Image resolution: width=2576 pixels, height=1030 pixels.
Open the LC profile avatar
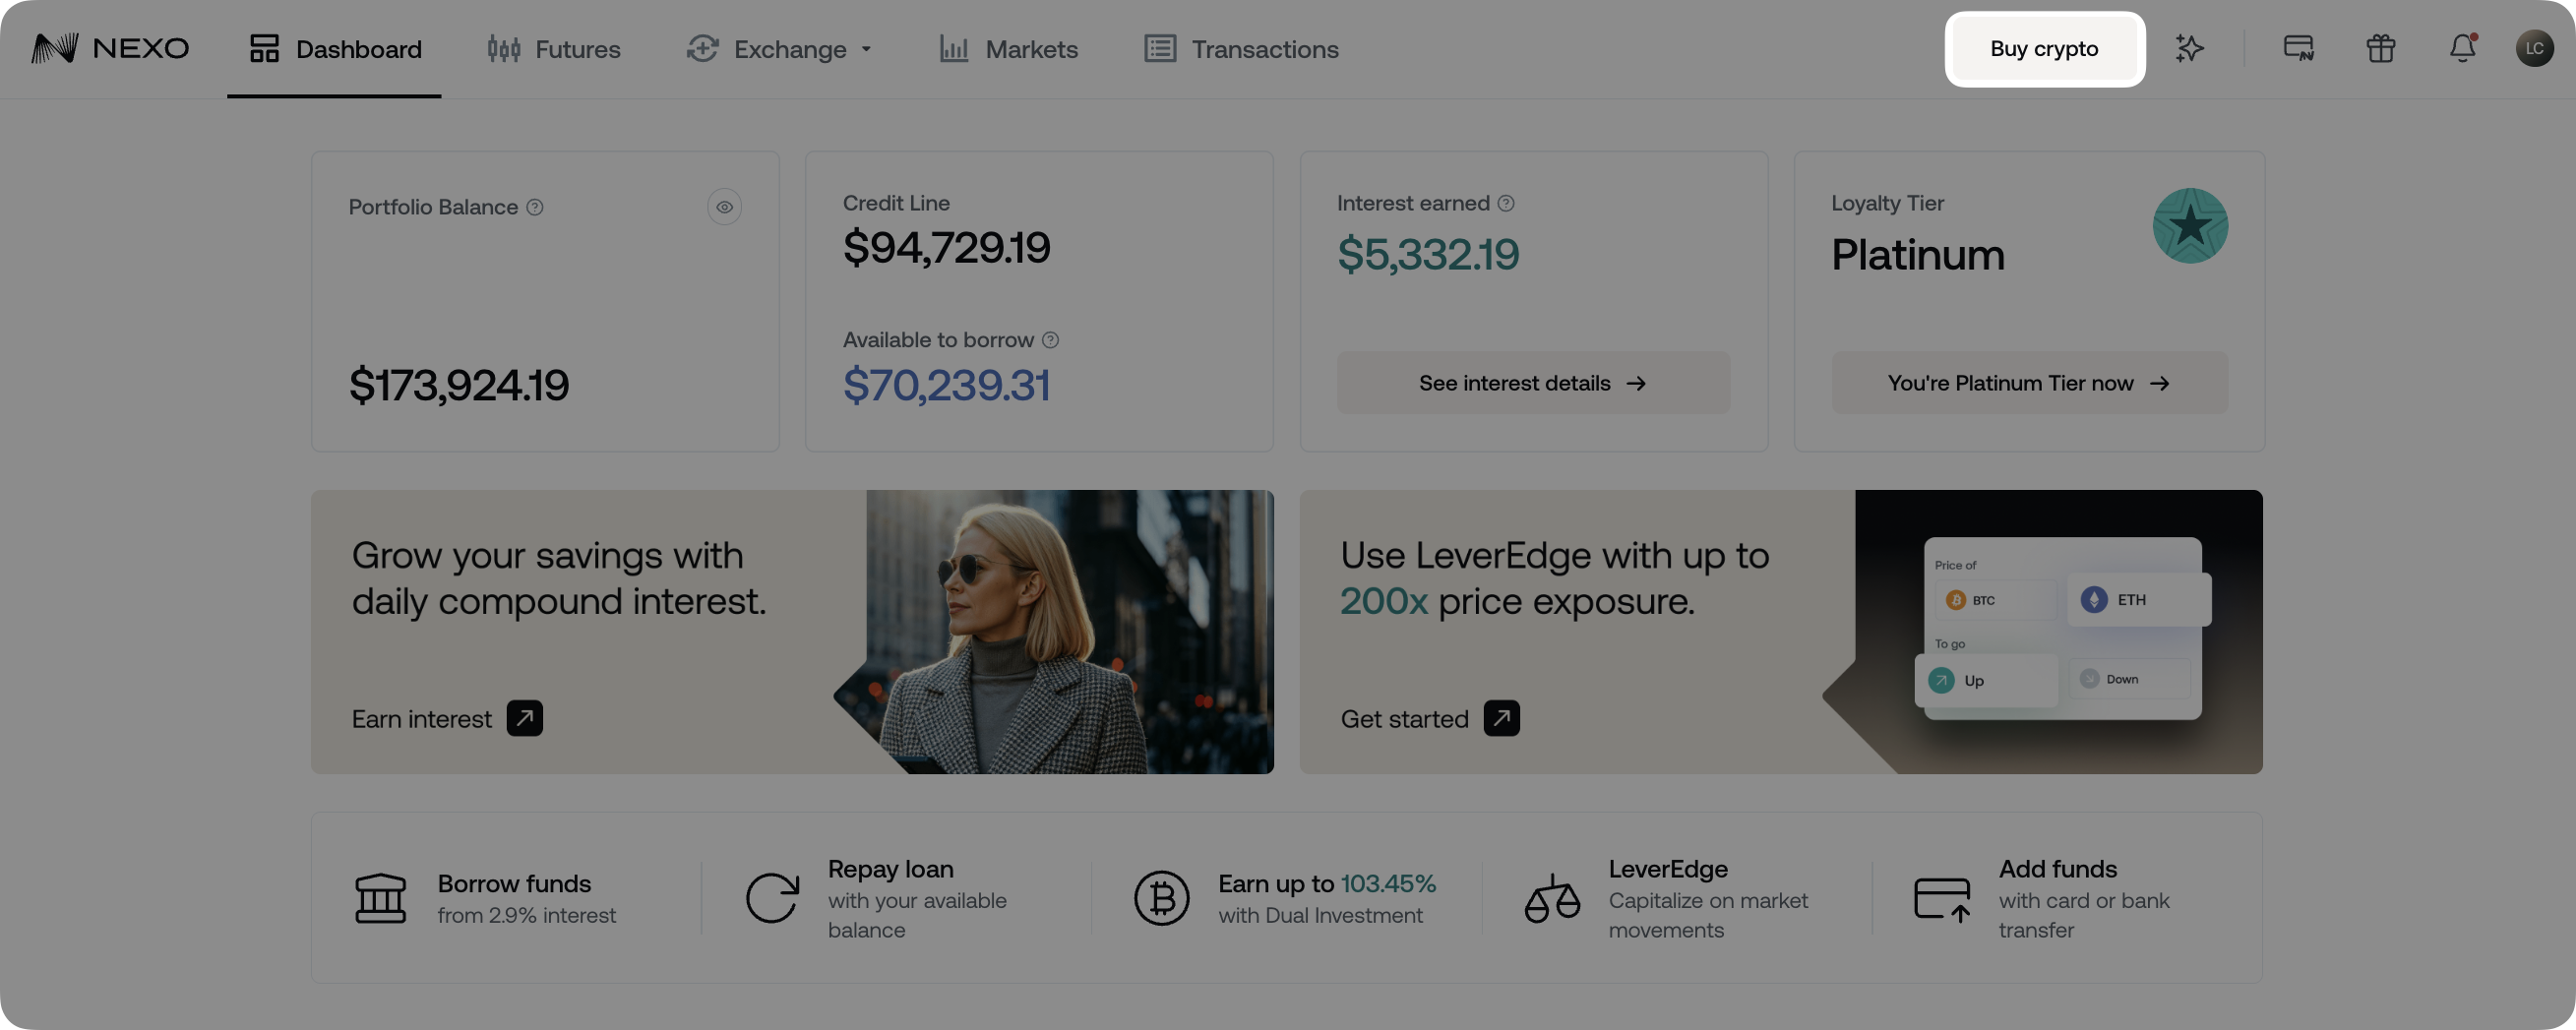2536,48
